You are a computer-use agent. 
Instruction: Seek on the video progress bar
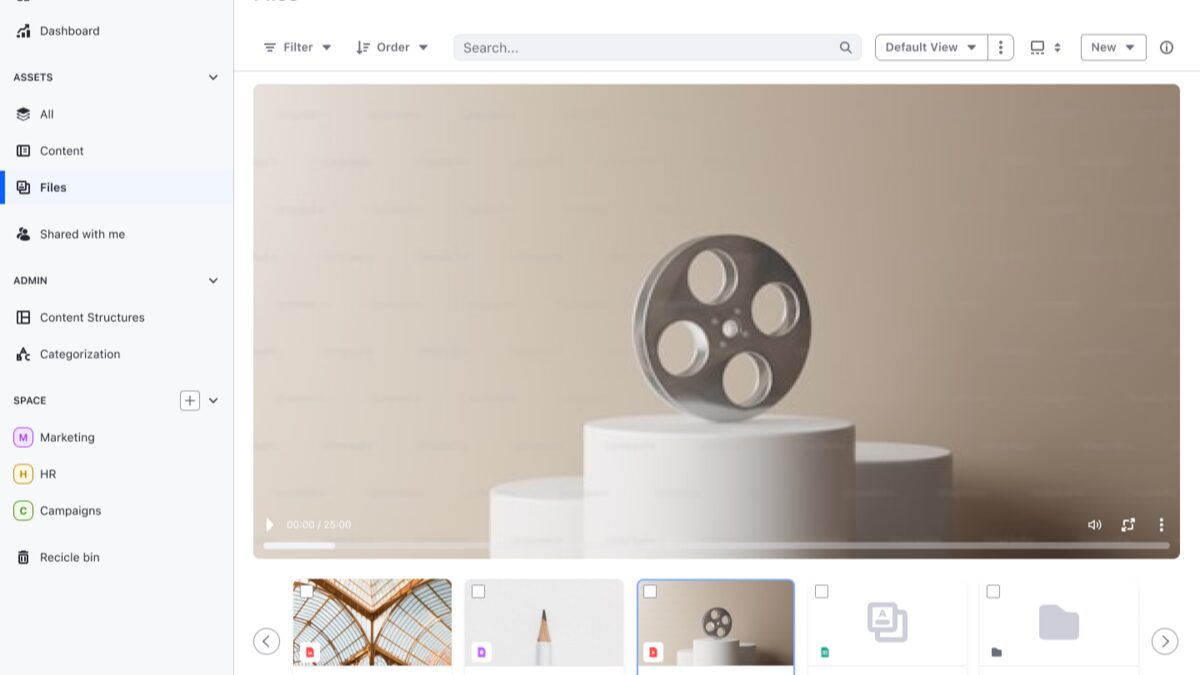click(716, 545)
